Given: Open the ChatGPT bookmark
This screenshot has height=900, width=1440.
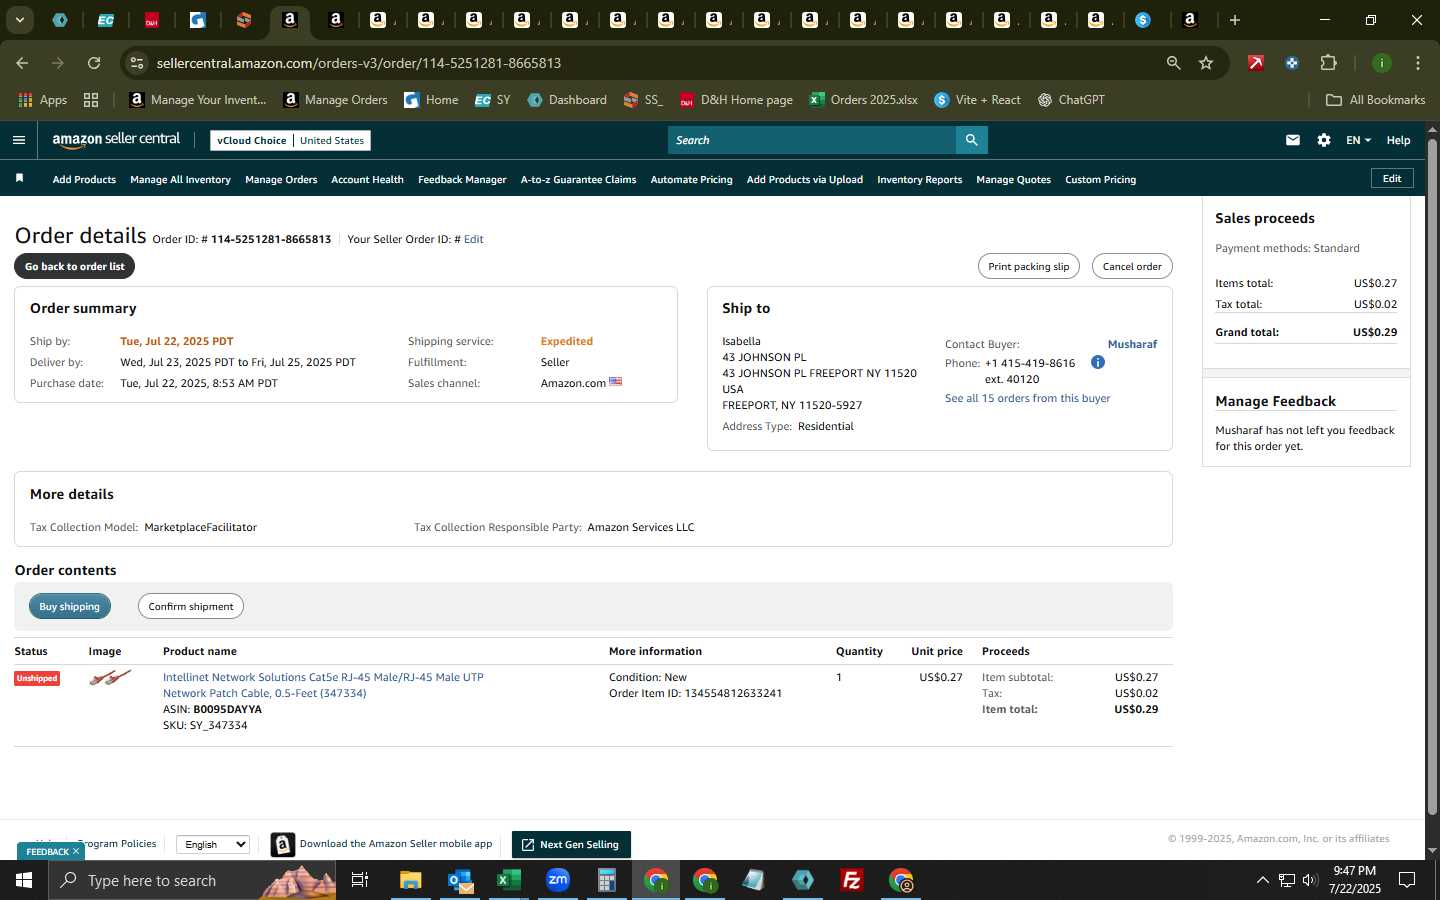Looking at the screenshot, I should coord(1071,100).
